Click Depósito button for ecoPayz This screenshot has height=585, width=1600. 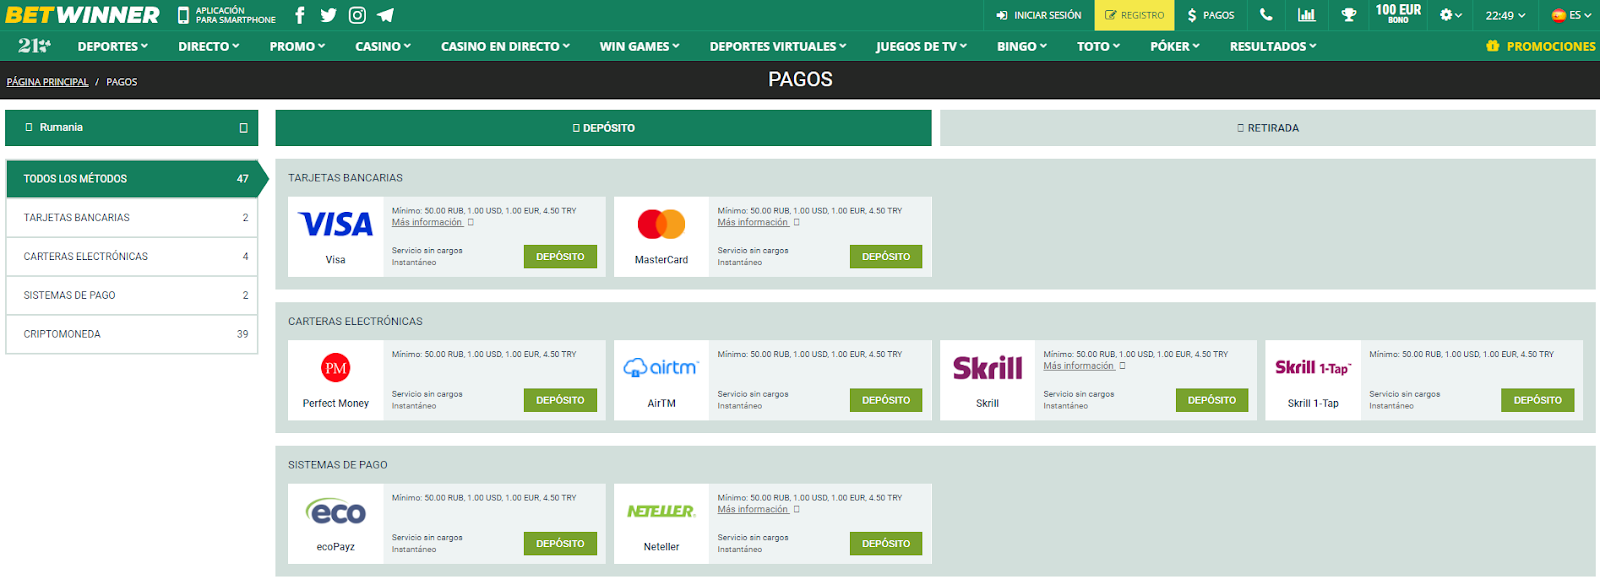(x=560, y=544)
